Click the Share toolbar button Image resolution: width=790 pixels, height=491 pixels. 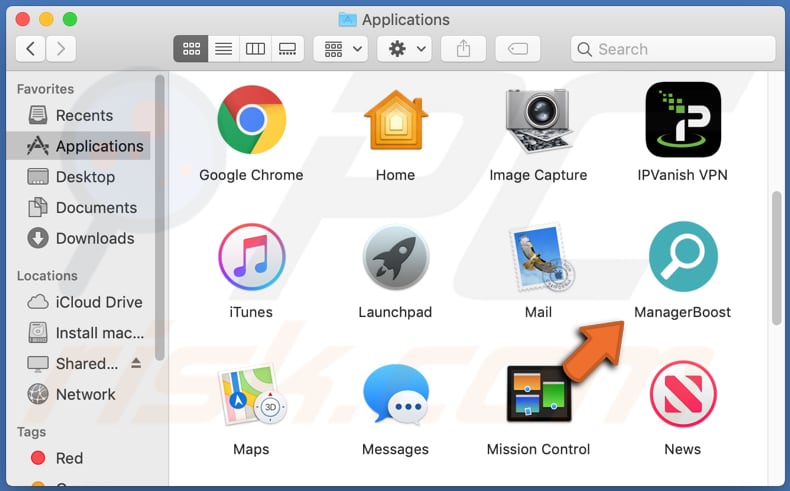click(464, 49)
